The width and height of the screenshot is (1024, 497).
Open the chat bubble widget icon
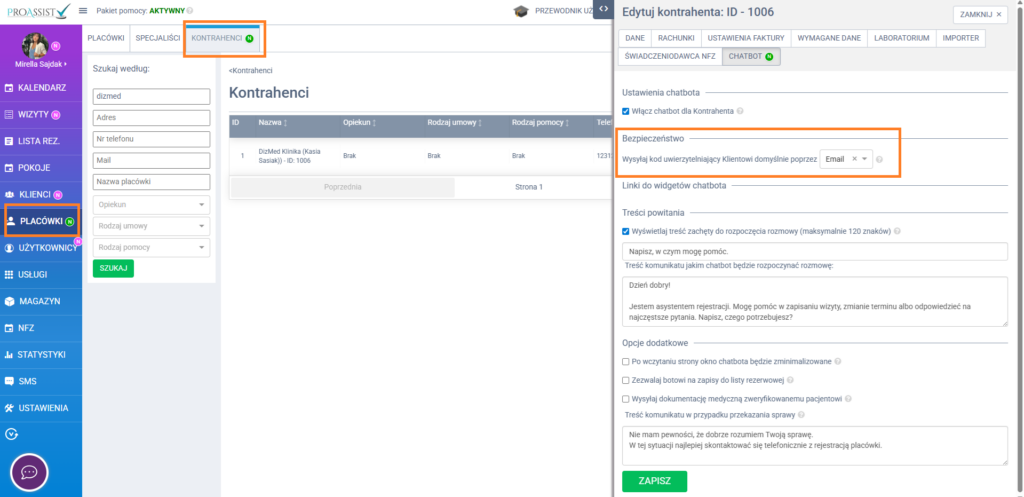click(29, 471)
